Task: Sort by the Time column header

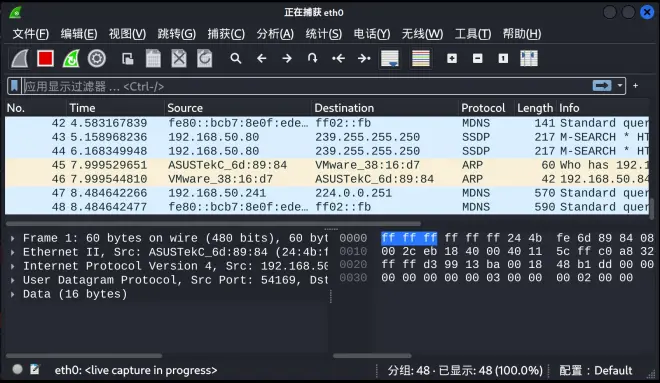Action: pos(115,108)
